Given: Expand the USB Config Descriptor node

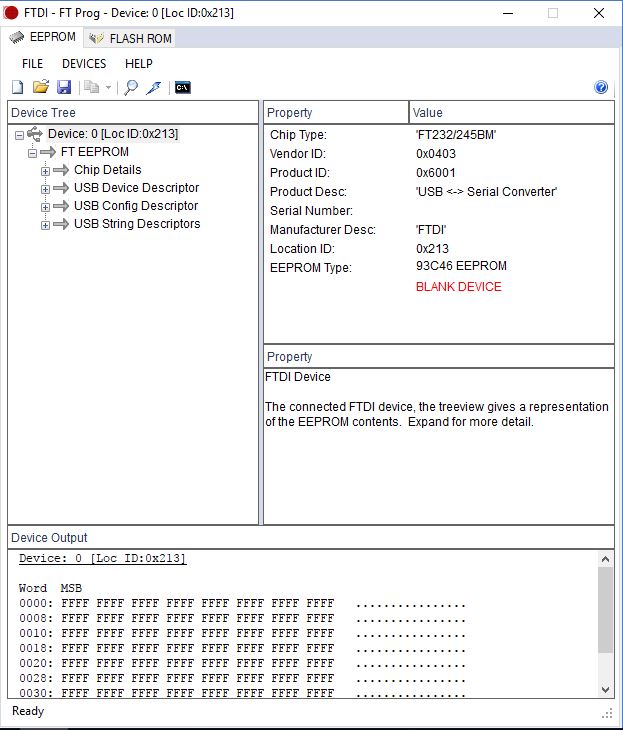Looking at the screenshot, I should click(45, 207).
